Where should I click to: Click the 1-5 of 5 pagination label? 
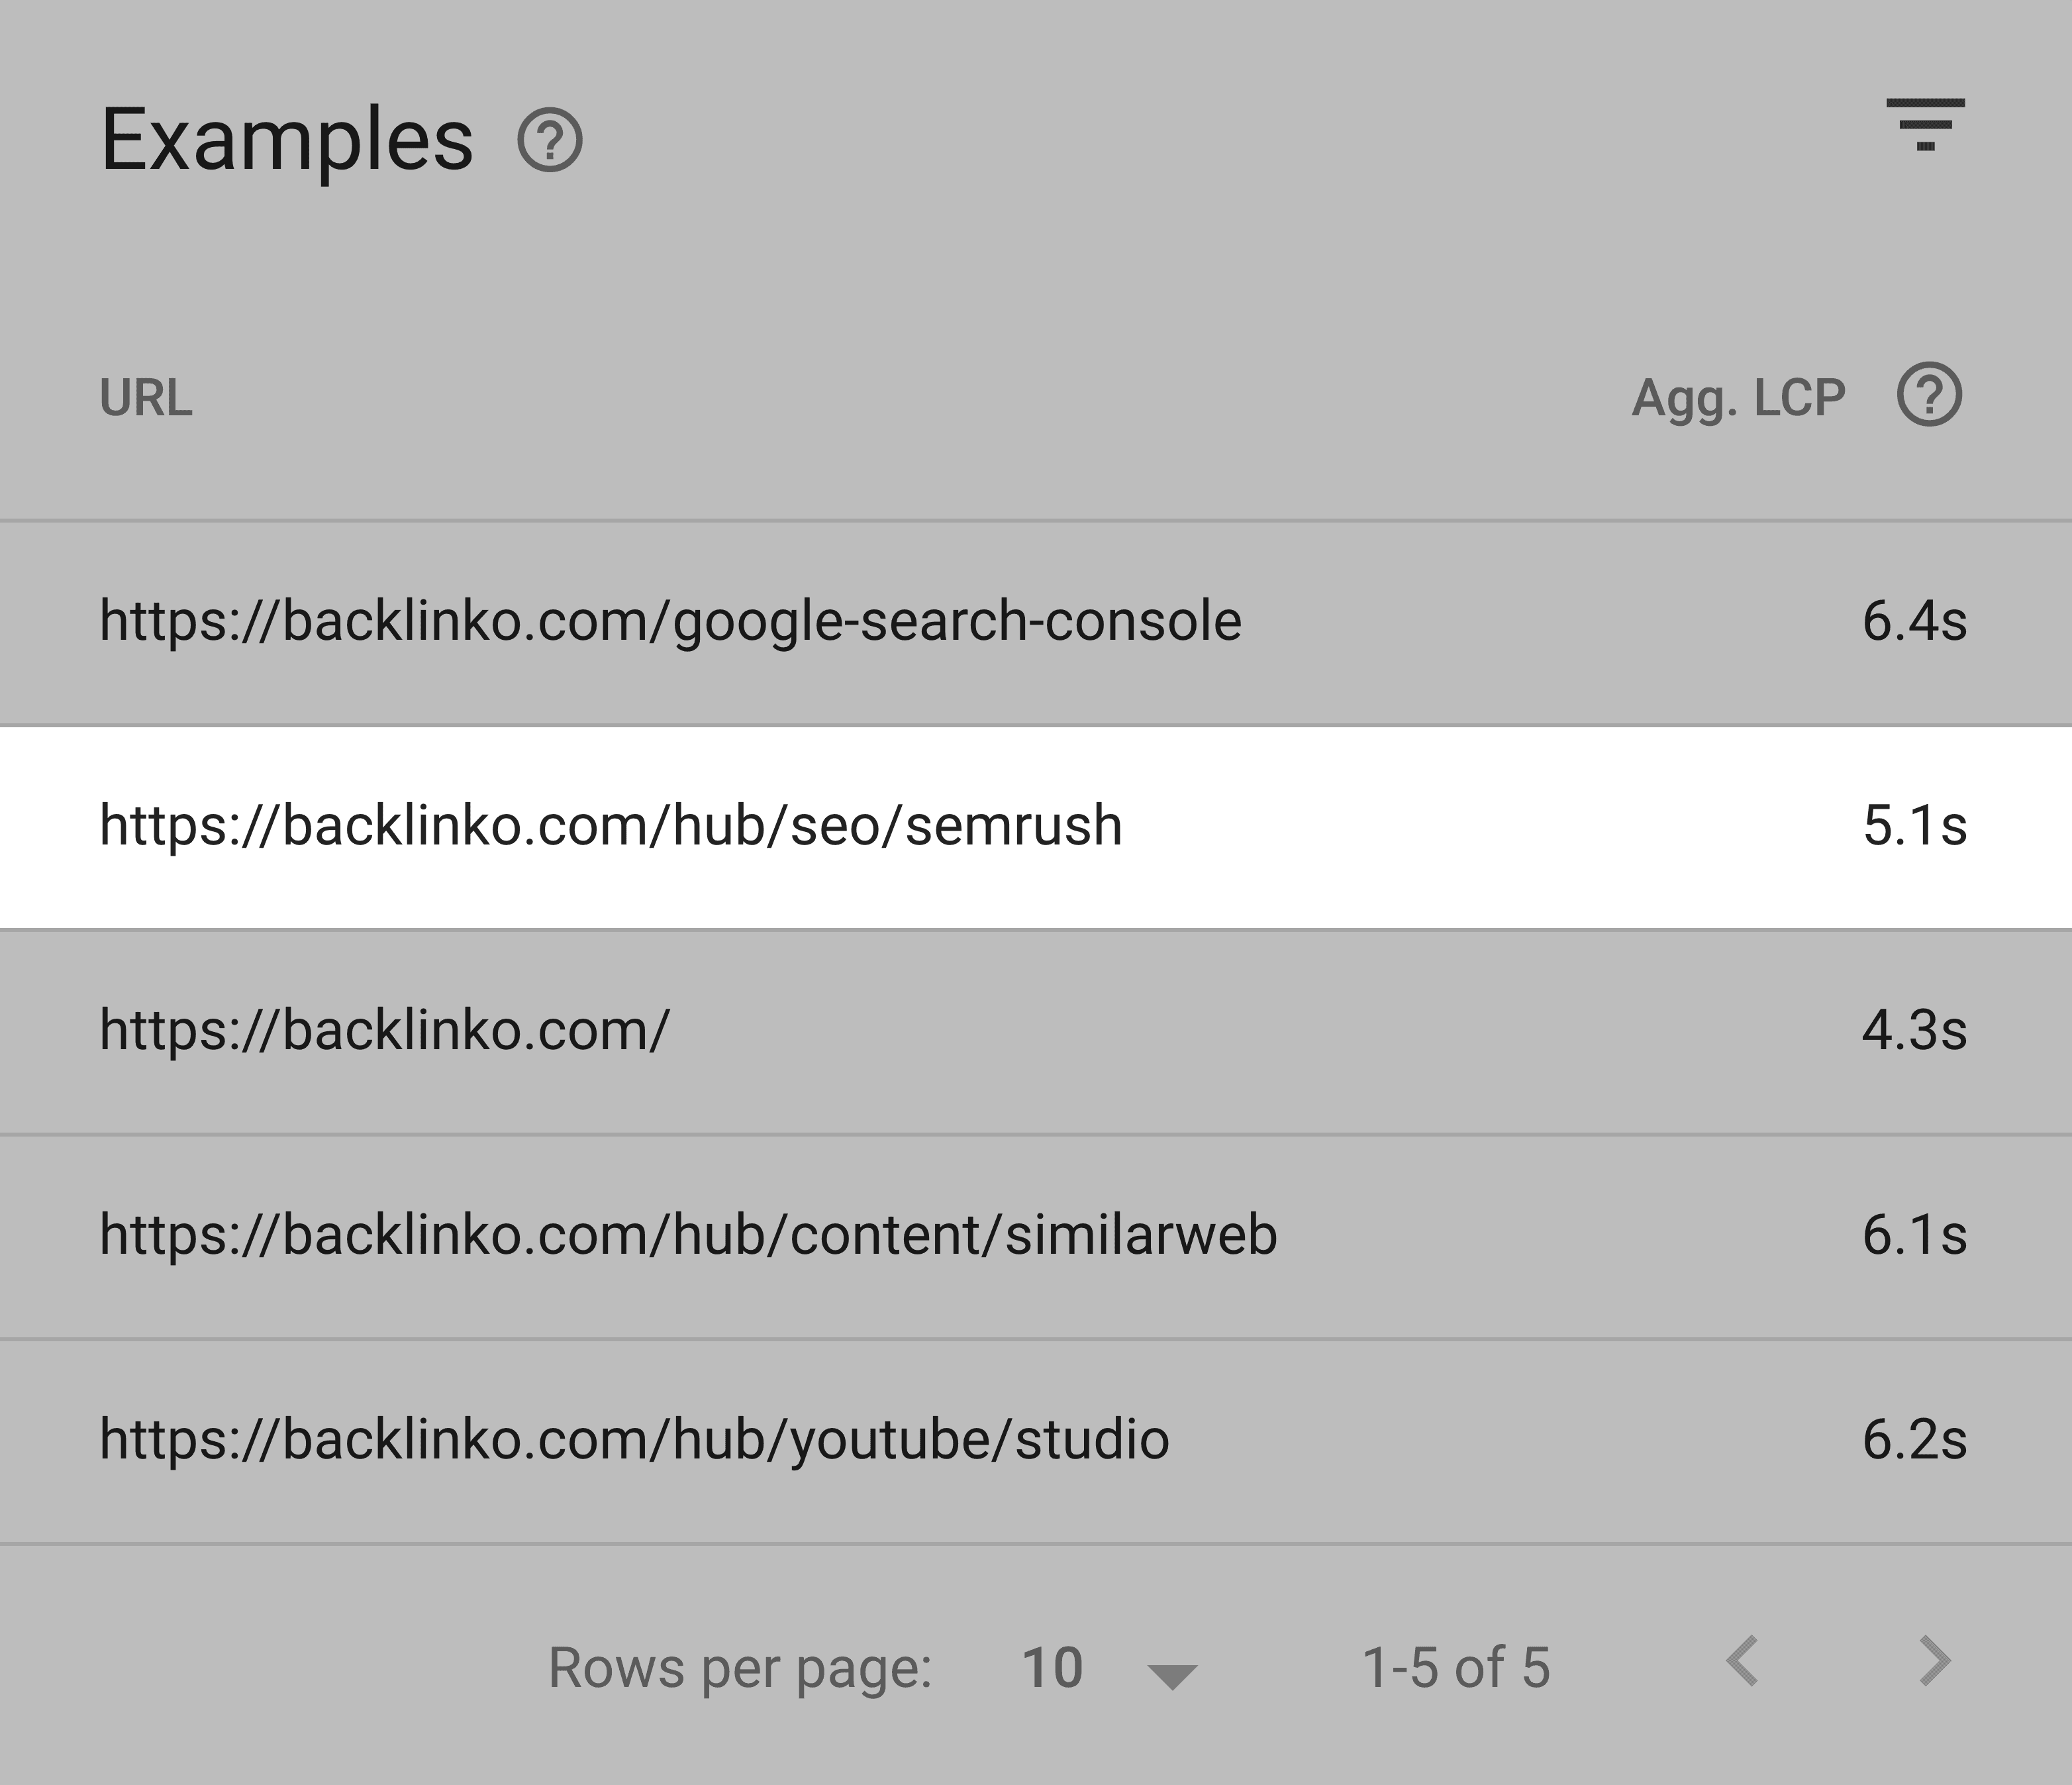coord(1456,1668)
